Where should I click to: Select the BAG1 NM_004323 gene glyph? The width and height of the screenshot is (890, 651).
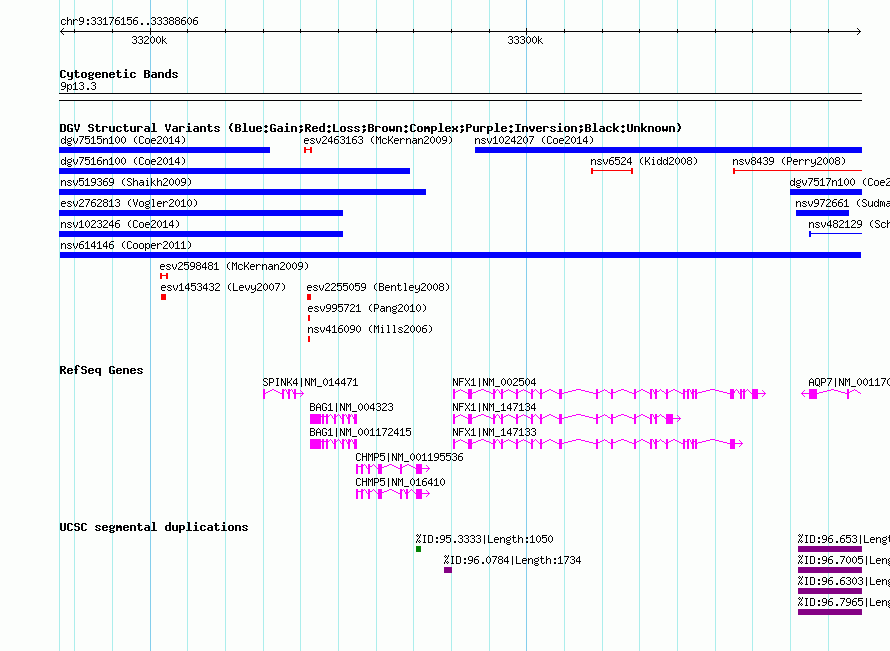point(334,419)
